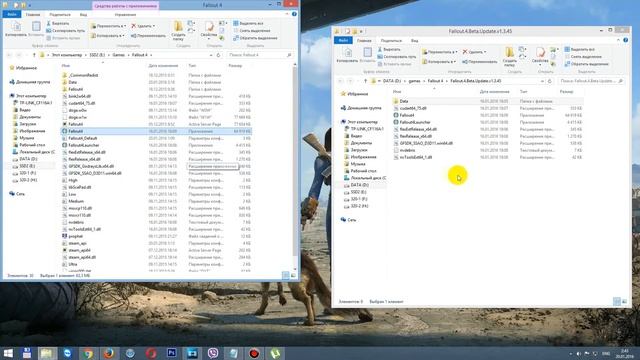Screen dimensions: 640x360
Task: Open Firefox from the taskbar
Action: pos(109,353)
